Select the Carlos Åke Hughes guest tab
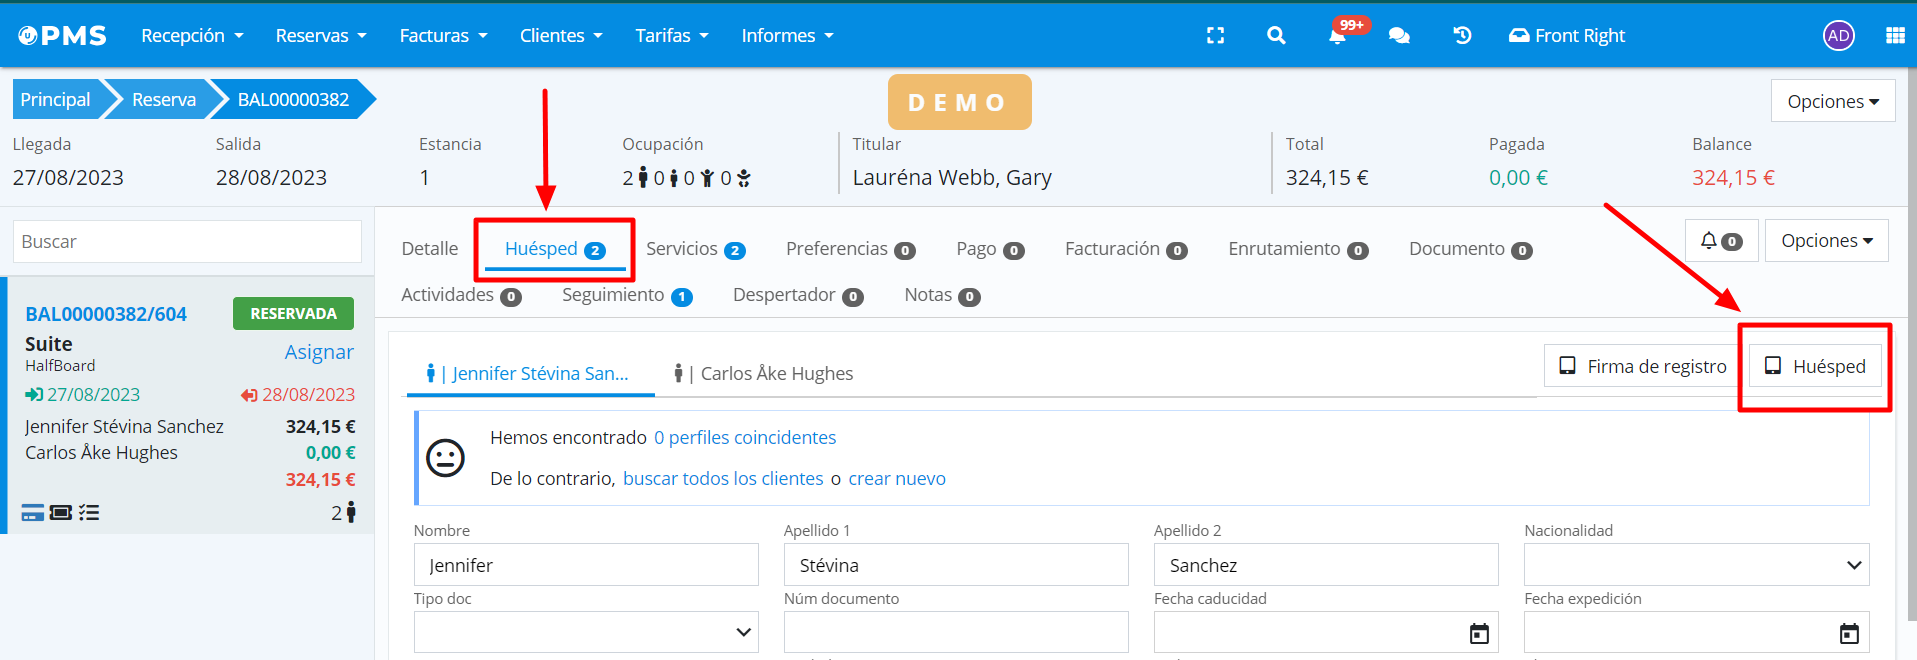 pyautogui.click(x=765, y=374)
